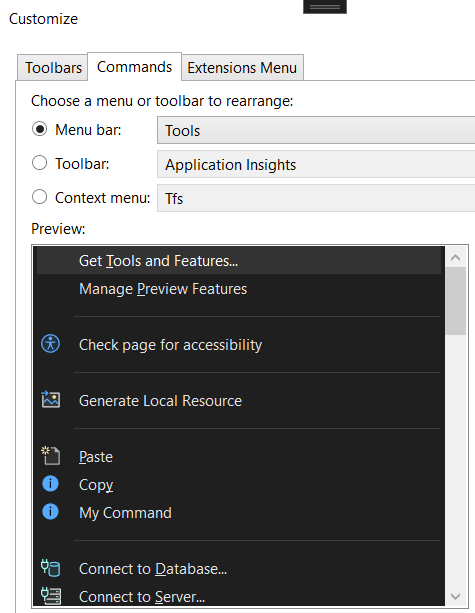The image size is (475, 613).
Task: Click the blue info icon beside Copy
Action: (x=50, y=484)
